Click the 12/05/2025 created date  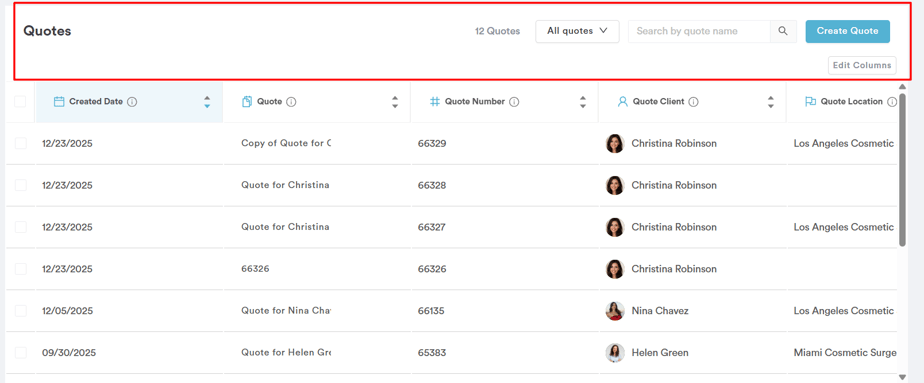point(67,311)
